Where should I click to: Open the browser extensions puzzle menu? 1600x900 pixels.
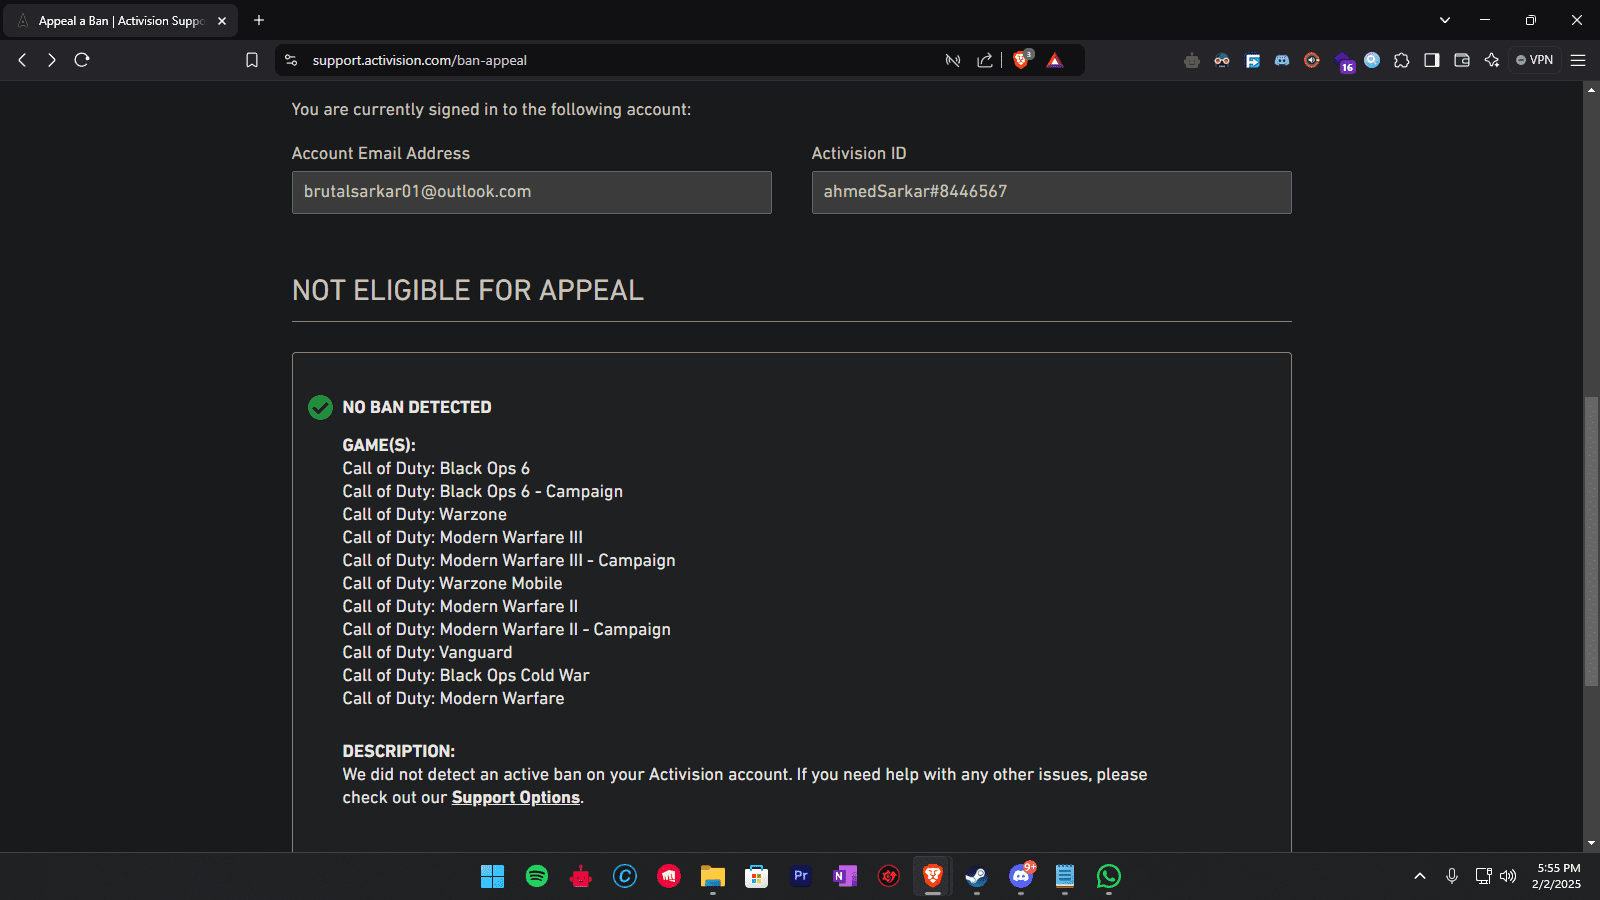(x=1402, y=60)
